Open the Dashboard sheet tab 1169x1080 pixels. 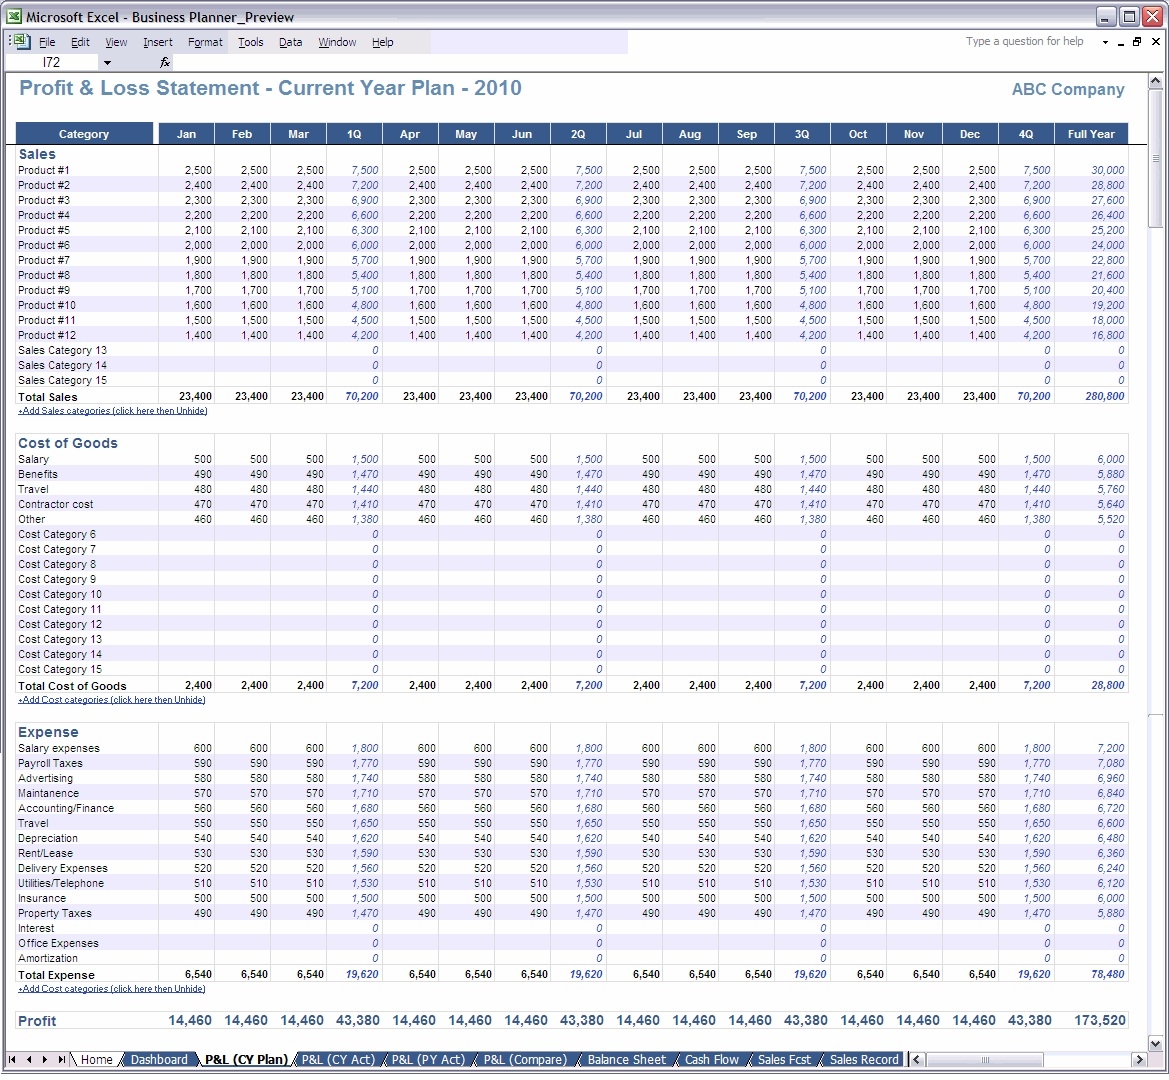pos(158,1059)
